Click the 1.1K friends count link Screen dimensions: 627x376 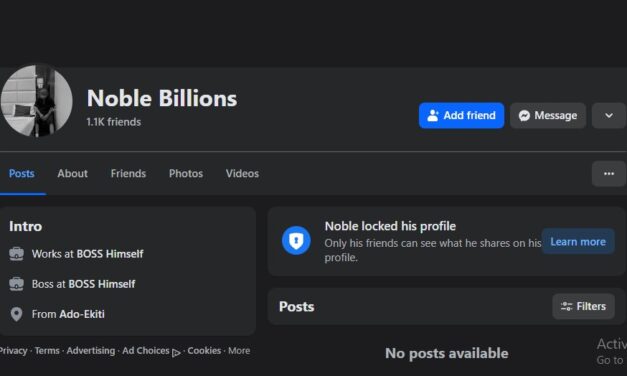pyautogui.click(x=114, y=122)
